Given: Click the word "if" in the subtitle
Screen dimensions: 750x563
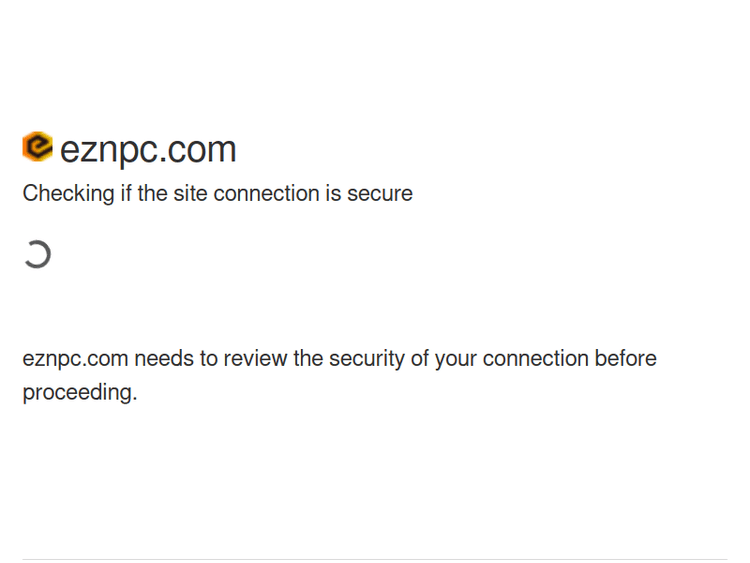Looking at the screenshot, I should (126, 193).
